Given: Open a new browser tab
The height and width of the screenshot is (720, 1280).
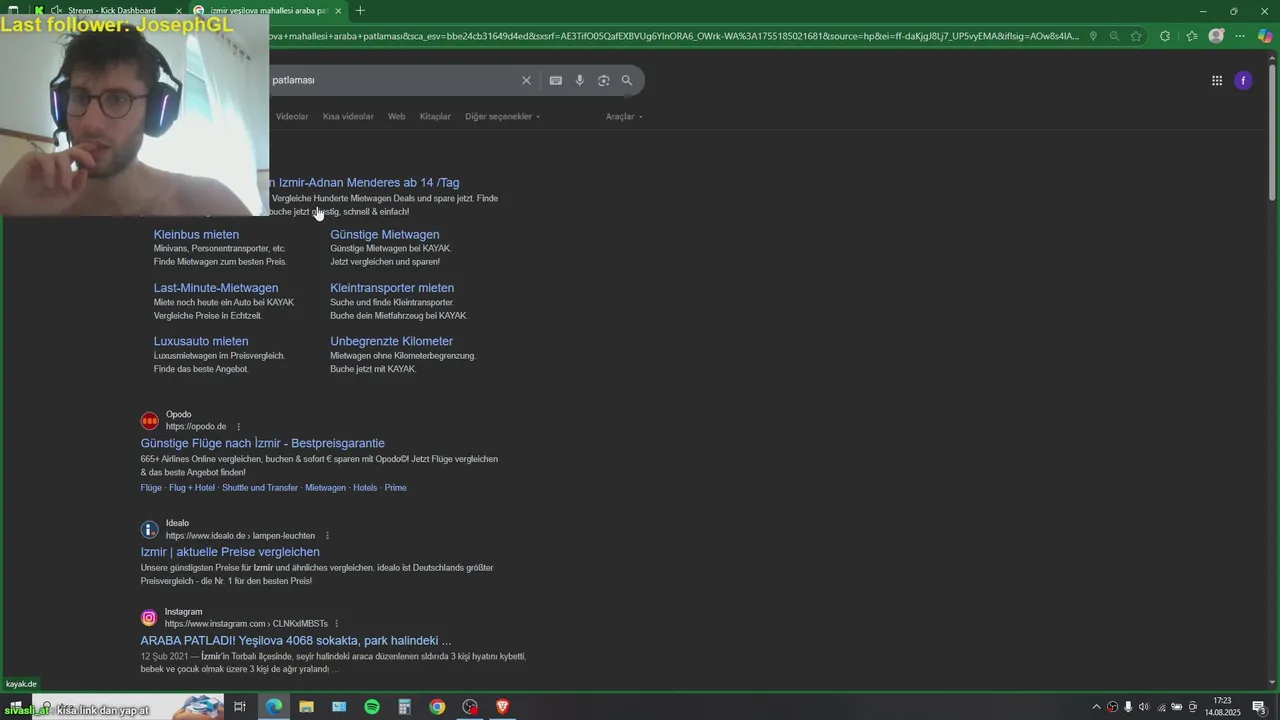Looking at the screenshot, I should point(360,11).
